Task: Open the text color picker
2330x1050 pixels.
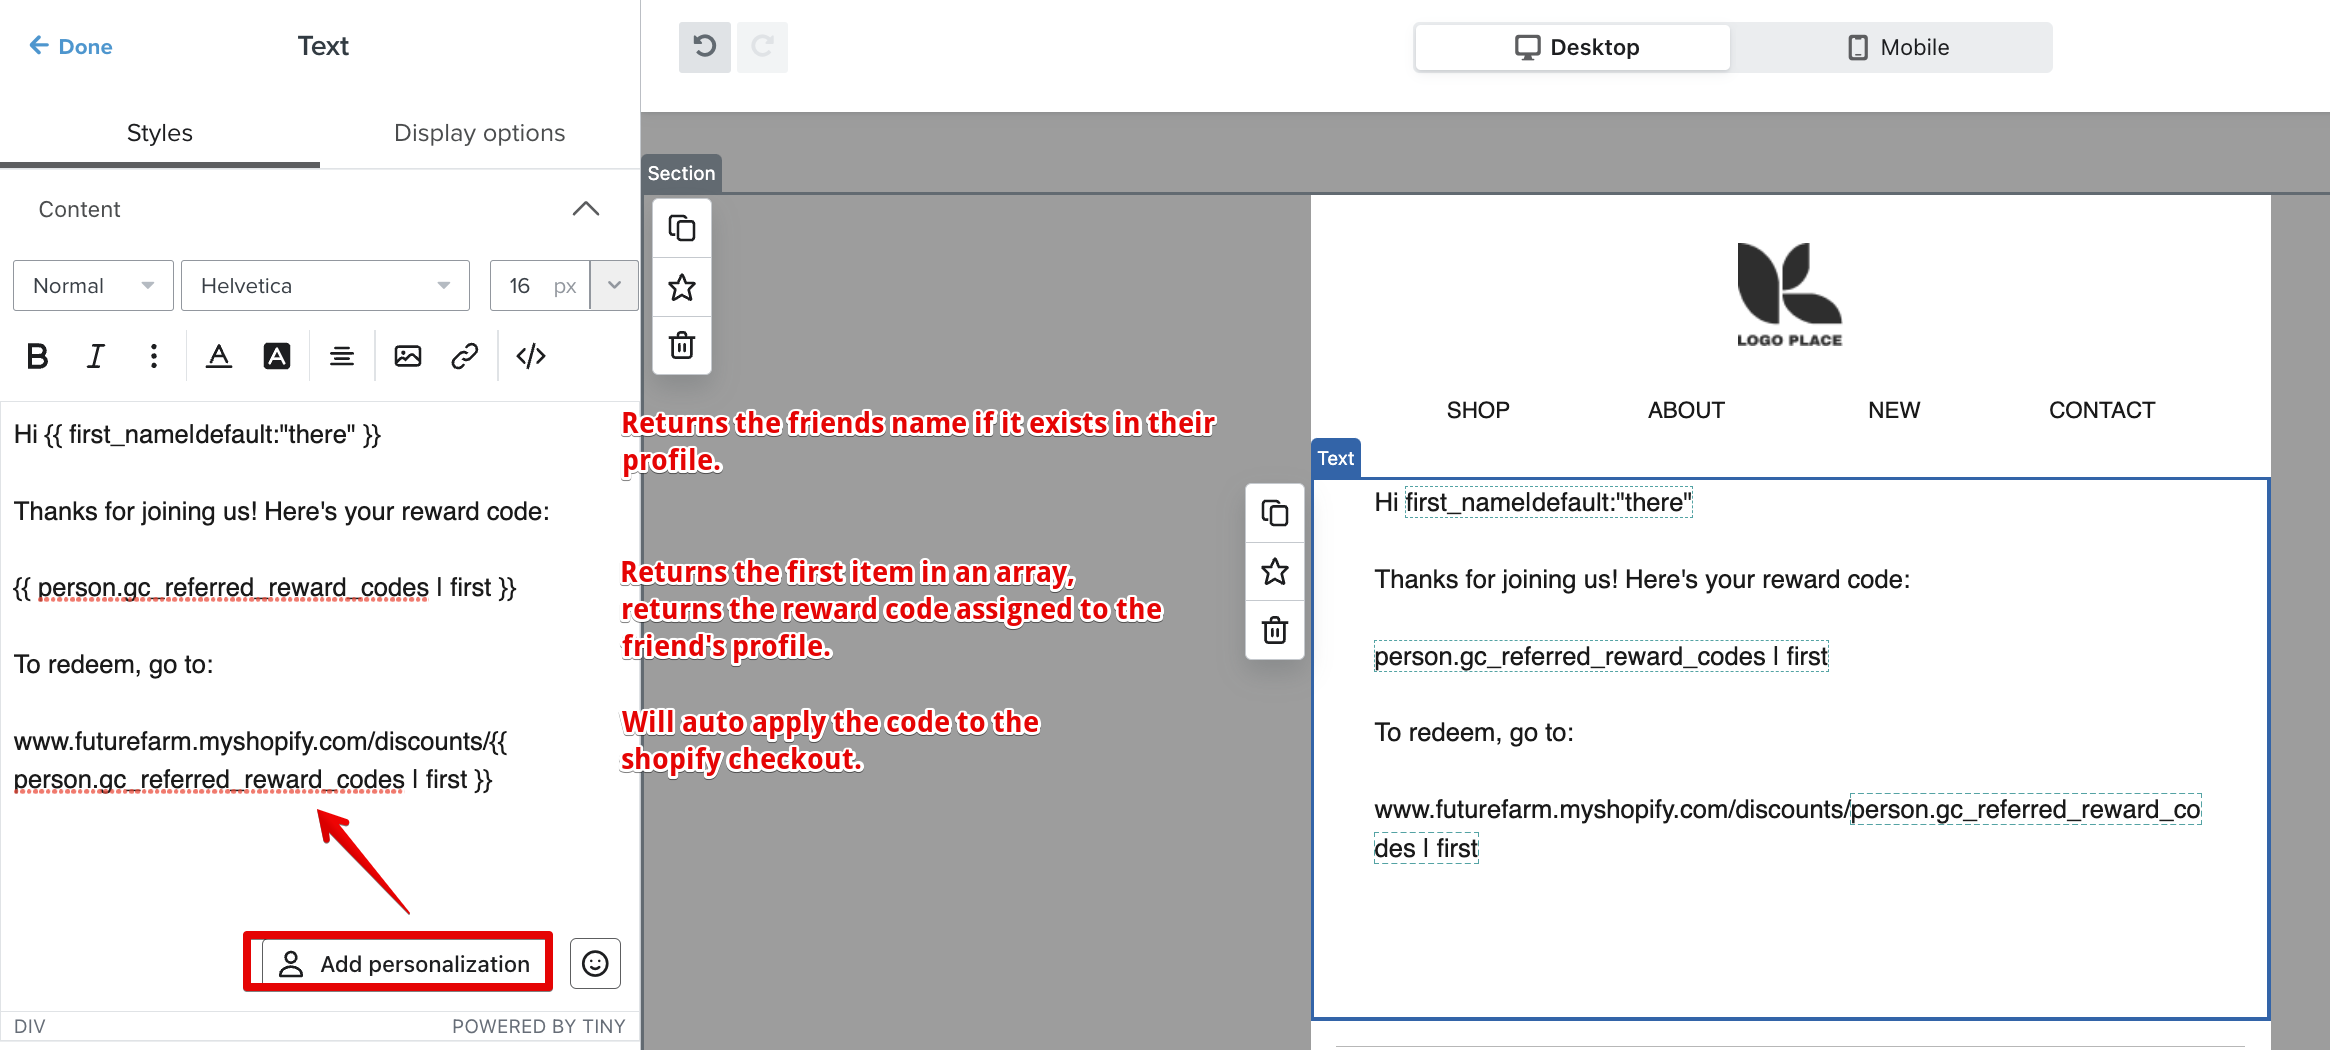Action: [x=219, y=355]
